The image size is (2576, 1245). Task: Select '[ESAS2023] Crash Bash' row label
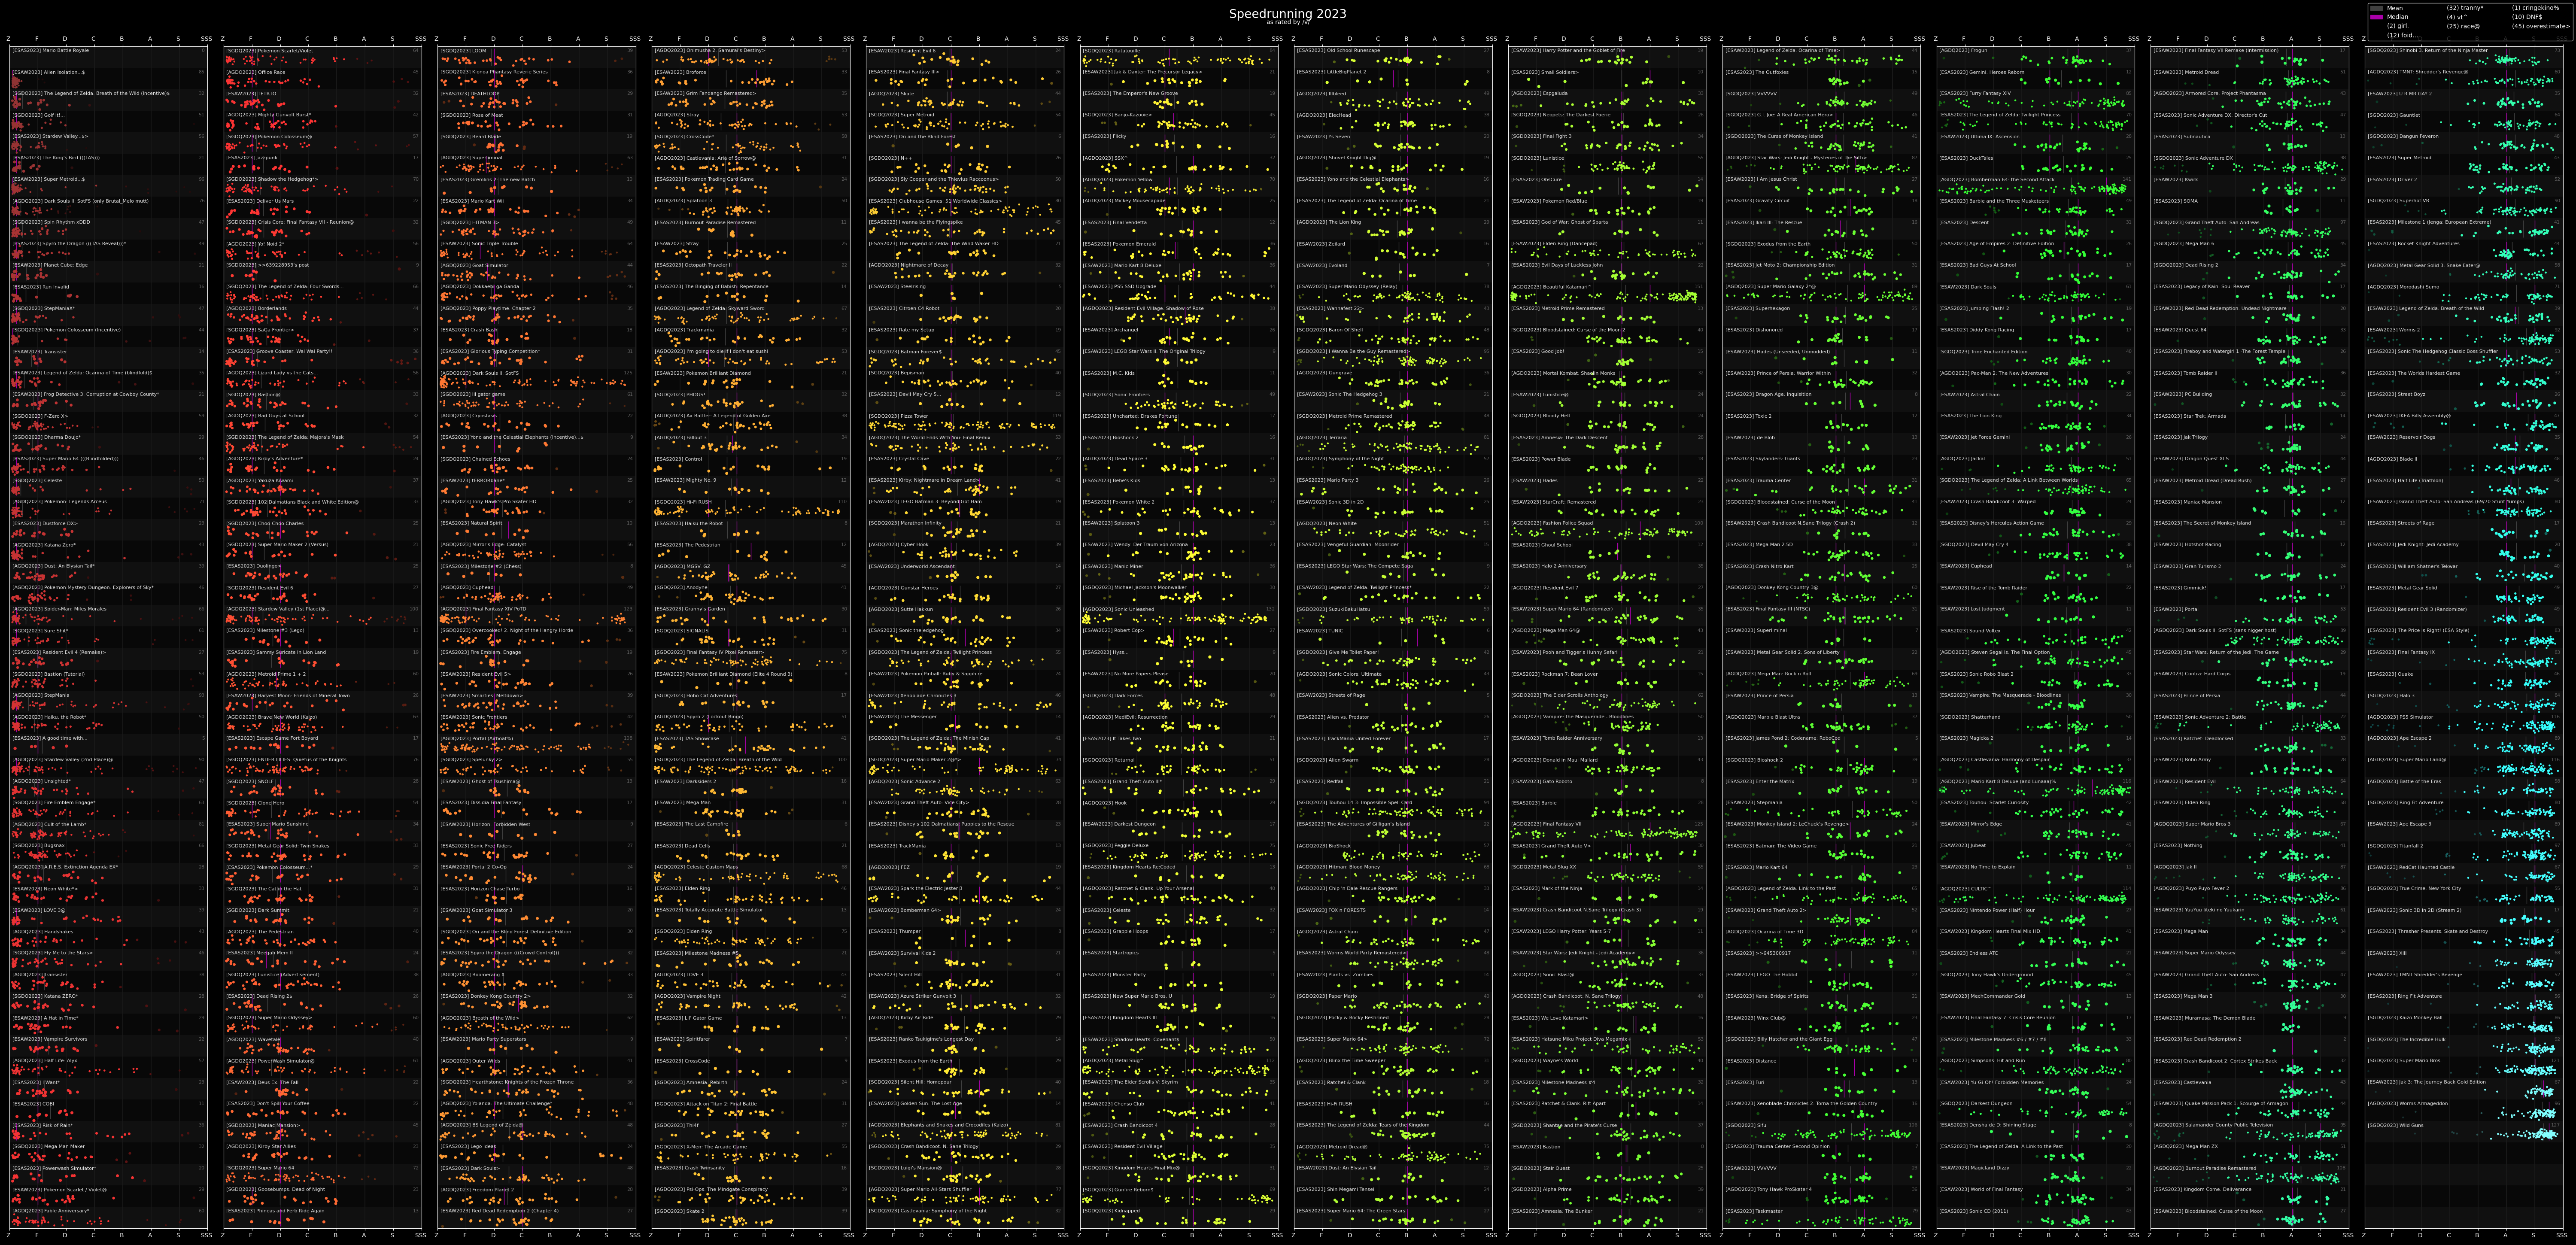469,330
